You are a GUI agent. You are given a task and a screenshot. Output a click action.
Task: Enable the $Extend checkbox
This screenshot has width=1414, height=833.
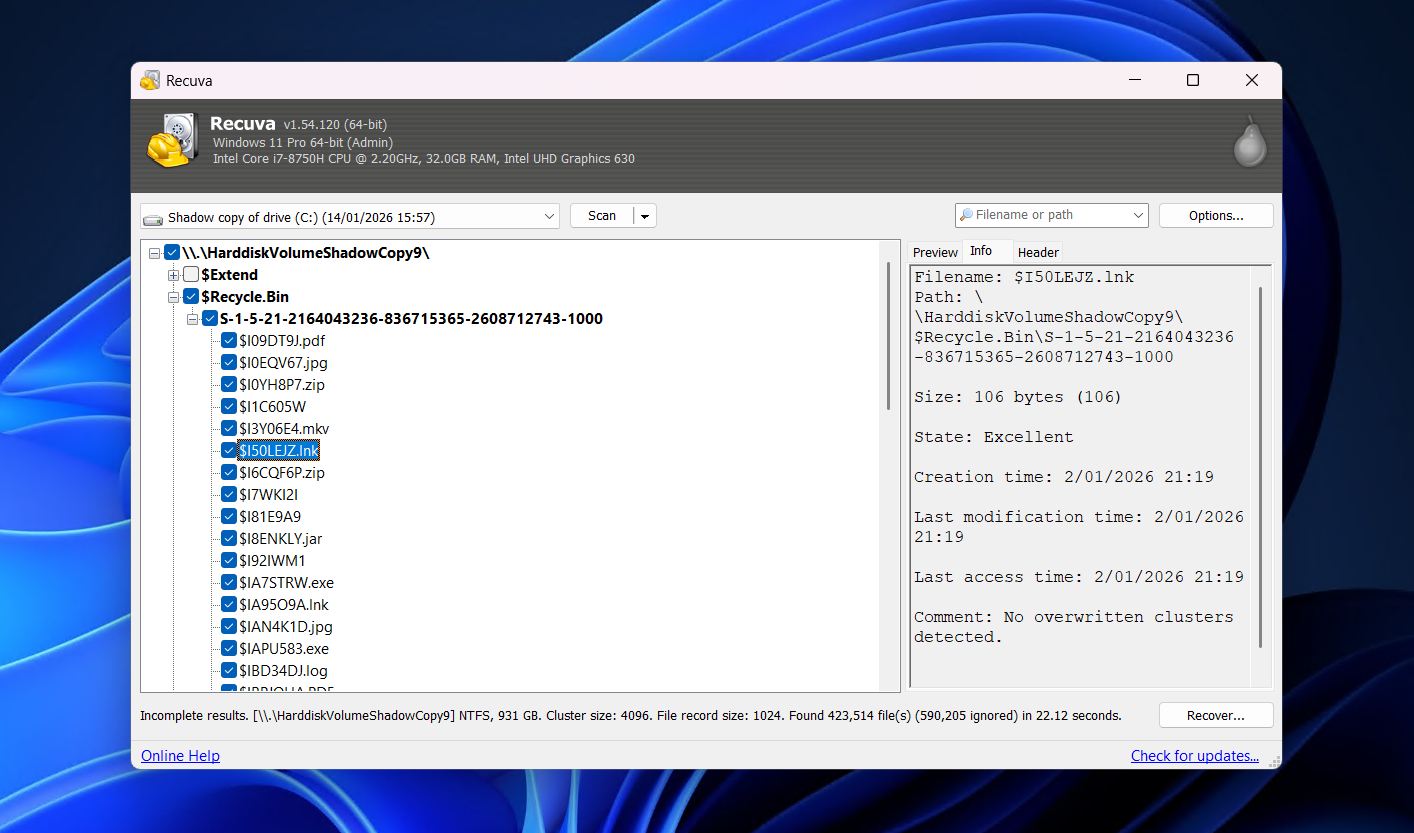tap(191, 274)
